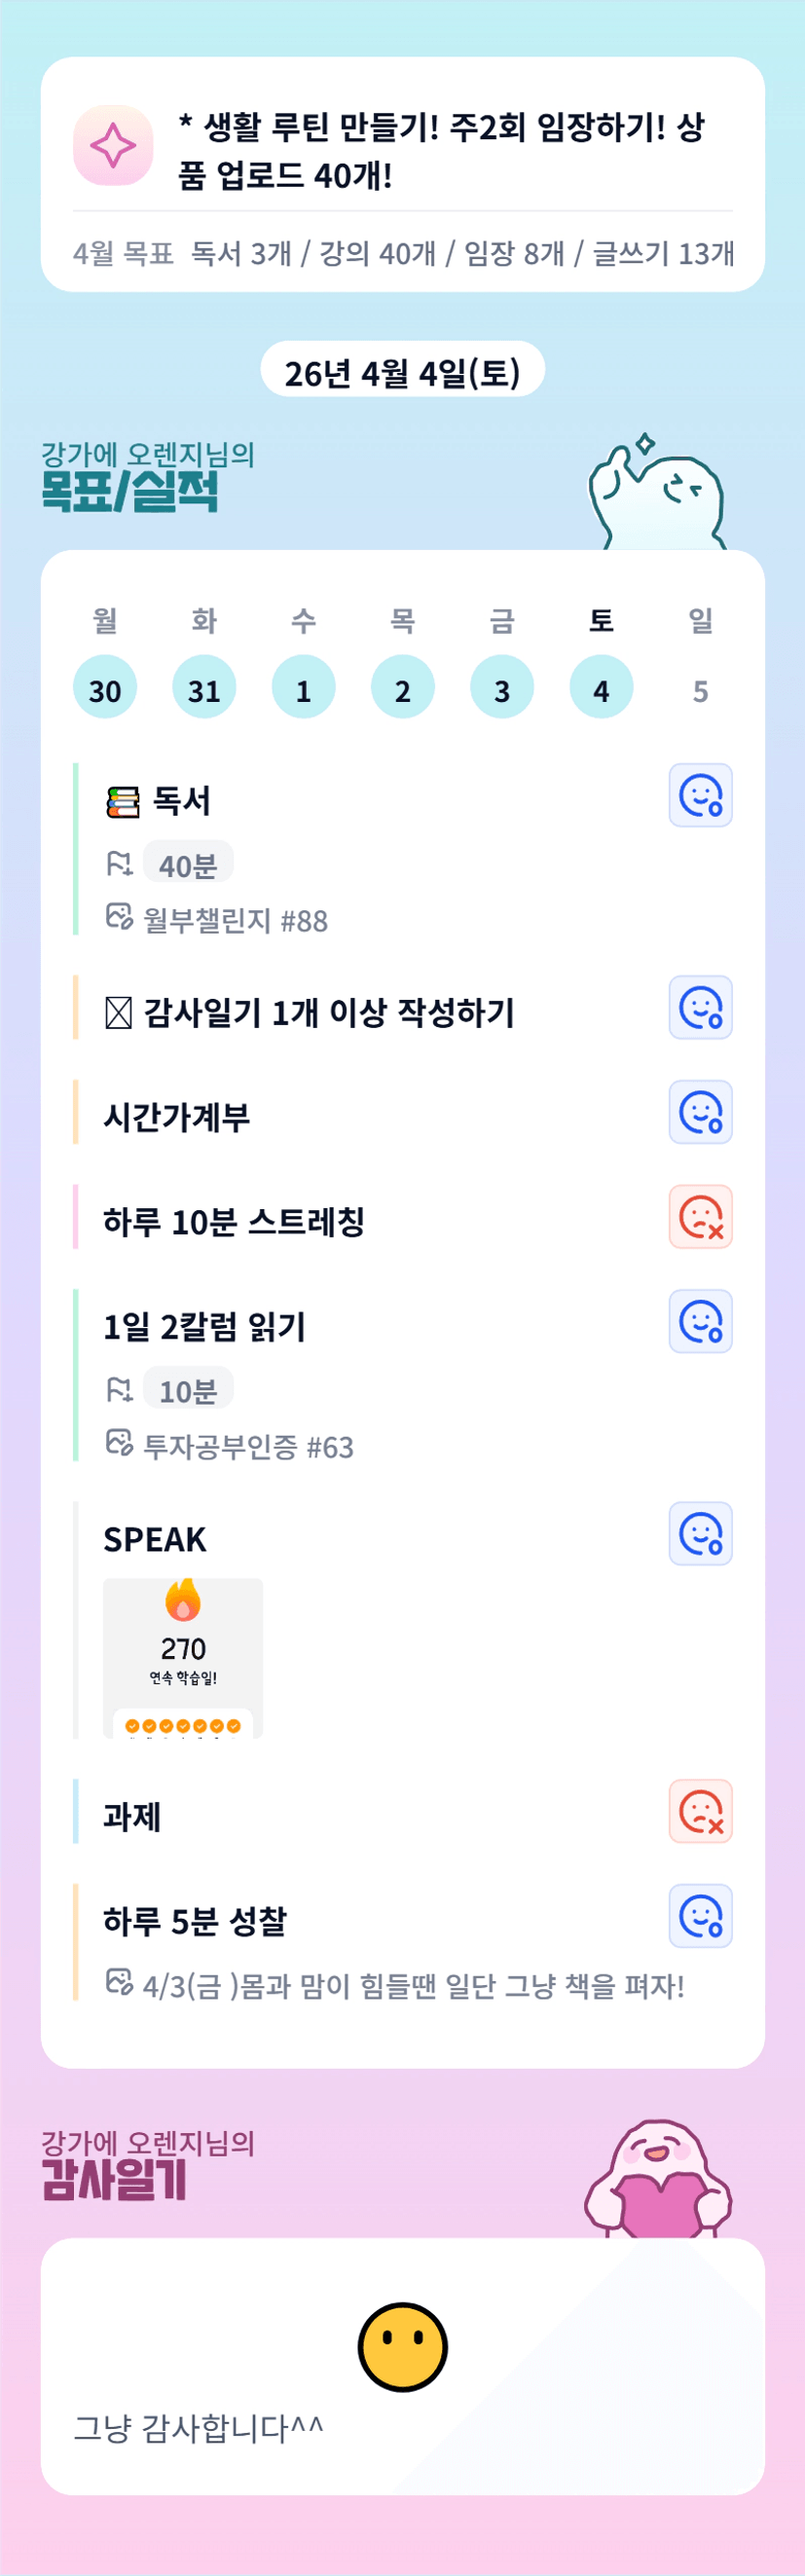Click the yellow emoji face in 감사일기
Viewport: 805px width, 2576px height.
point(402,2346)
